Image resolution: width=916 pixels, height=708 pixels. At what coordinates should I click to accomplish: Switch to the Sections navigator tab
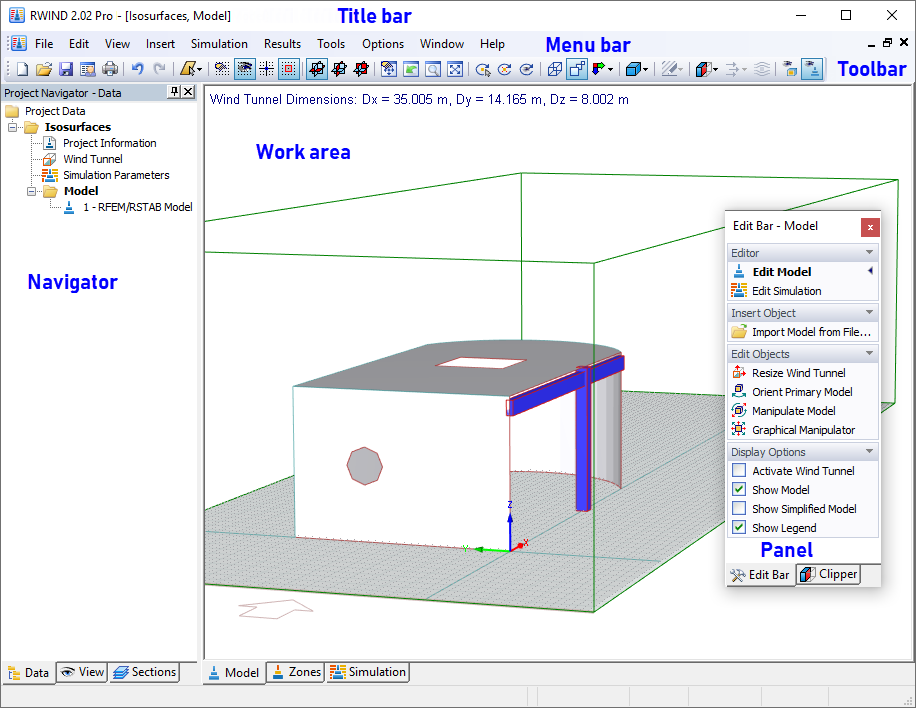click(144, 672)
